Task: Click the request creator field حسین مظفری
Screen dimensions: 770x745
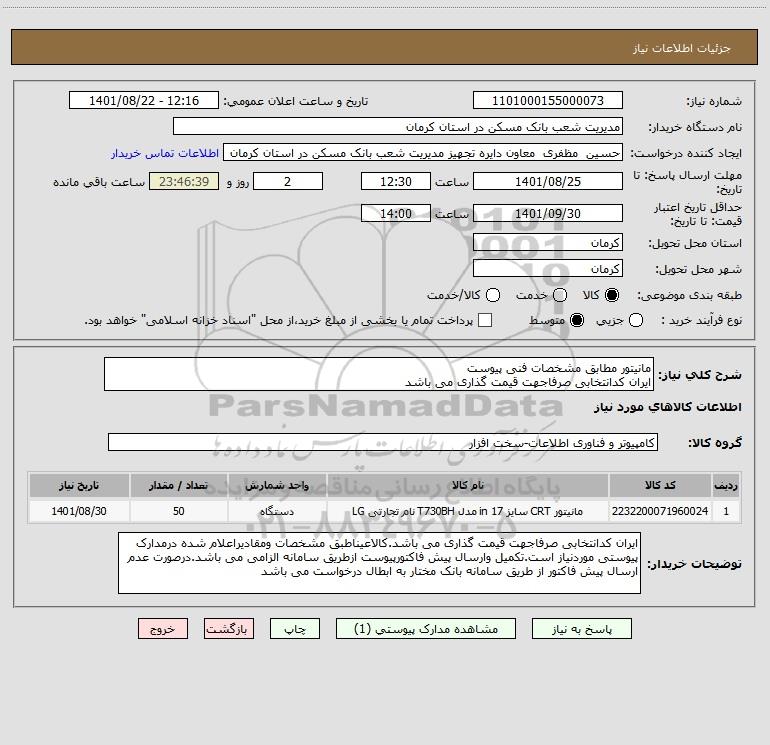Action: (423, 153)
